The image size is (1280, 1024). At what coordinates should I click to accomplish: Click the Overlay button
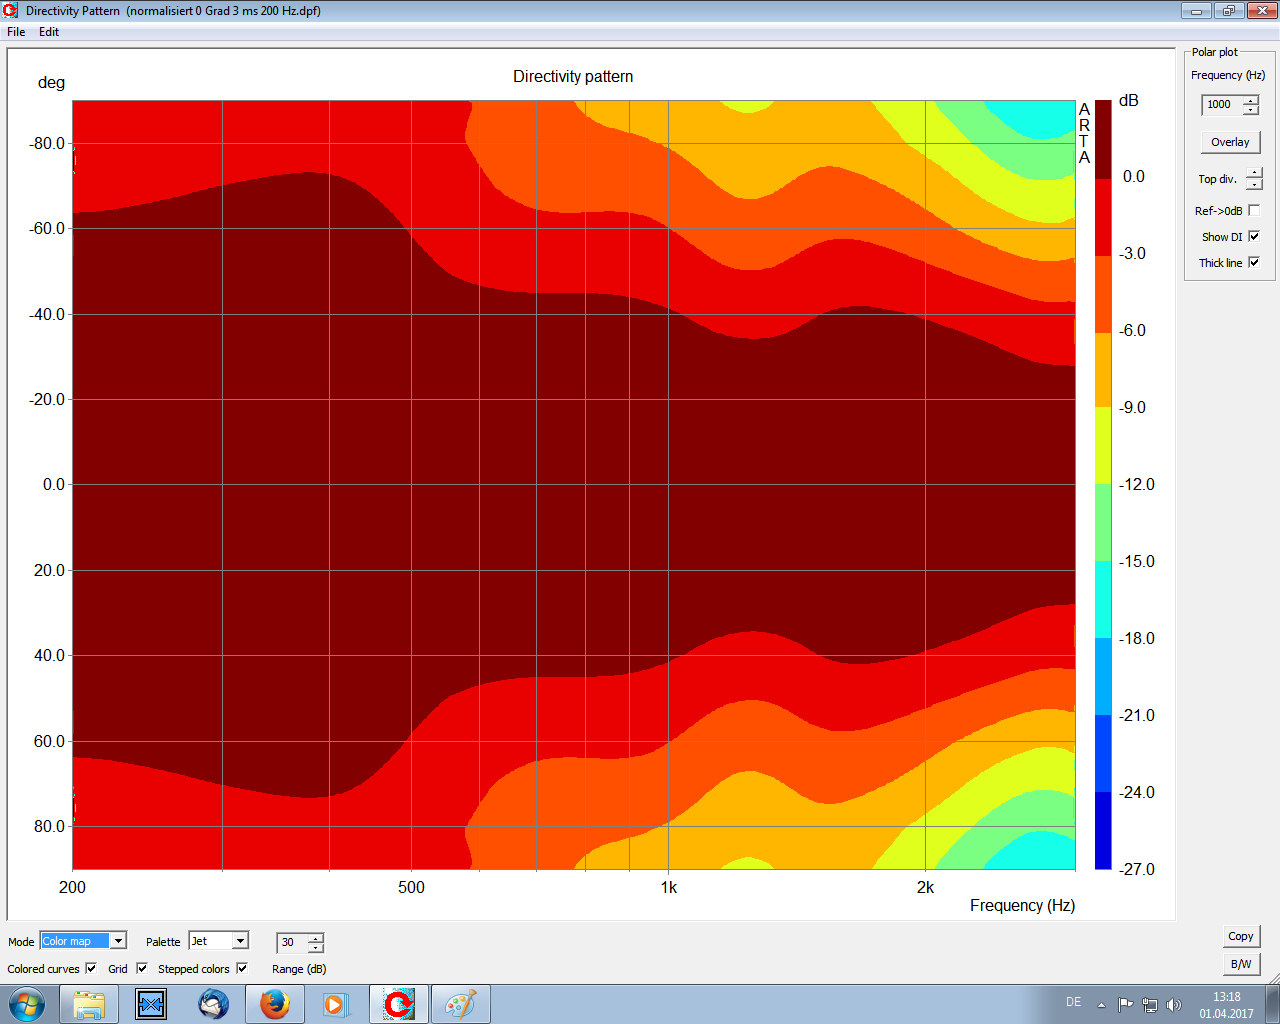(1230, 142)
